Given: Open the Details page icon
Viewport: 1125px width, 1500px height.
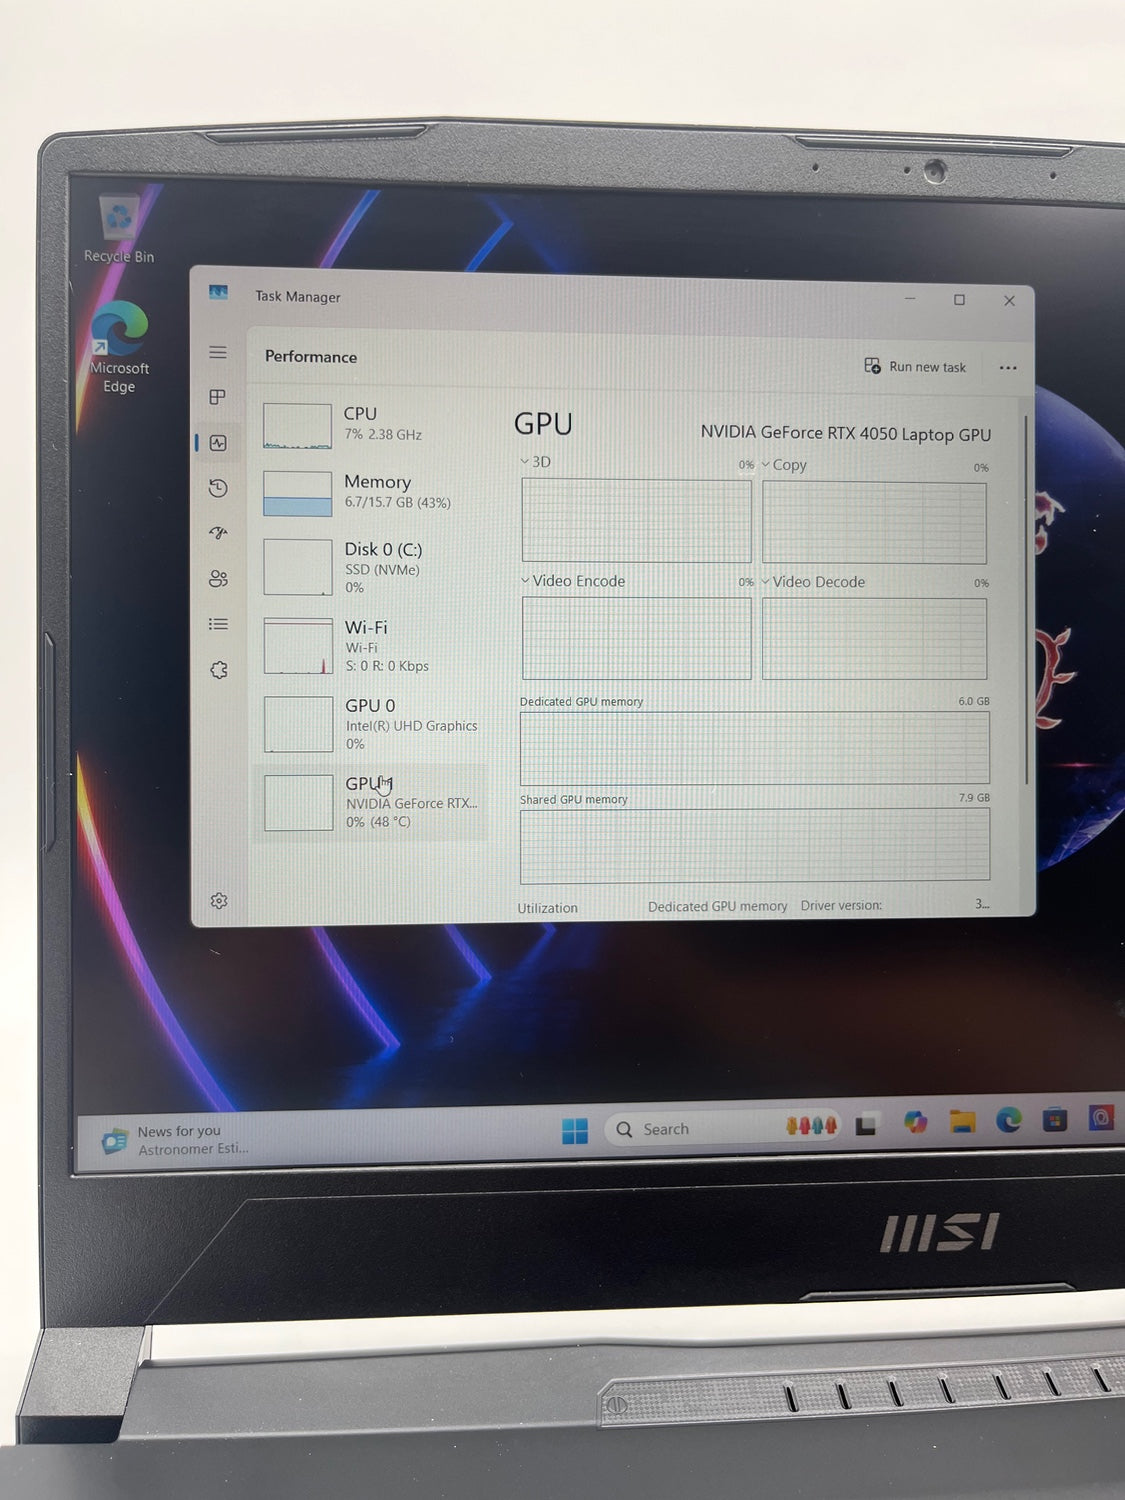Looking at the screenshot, I should (218, 625).
